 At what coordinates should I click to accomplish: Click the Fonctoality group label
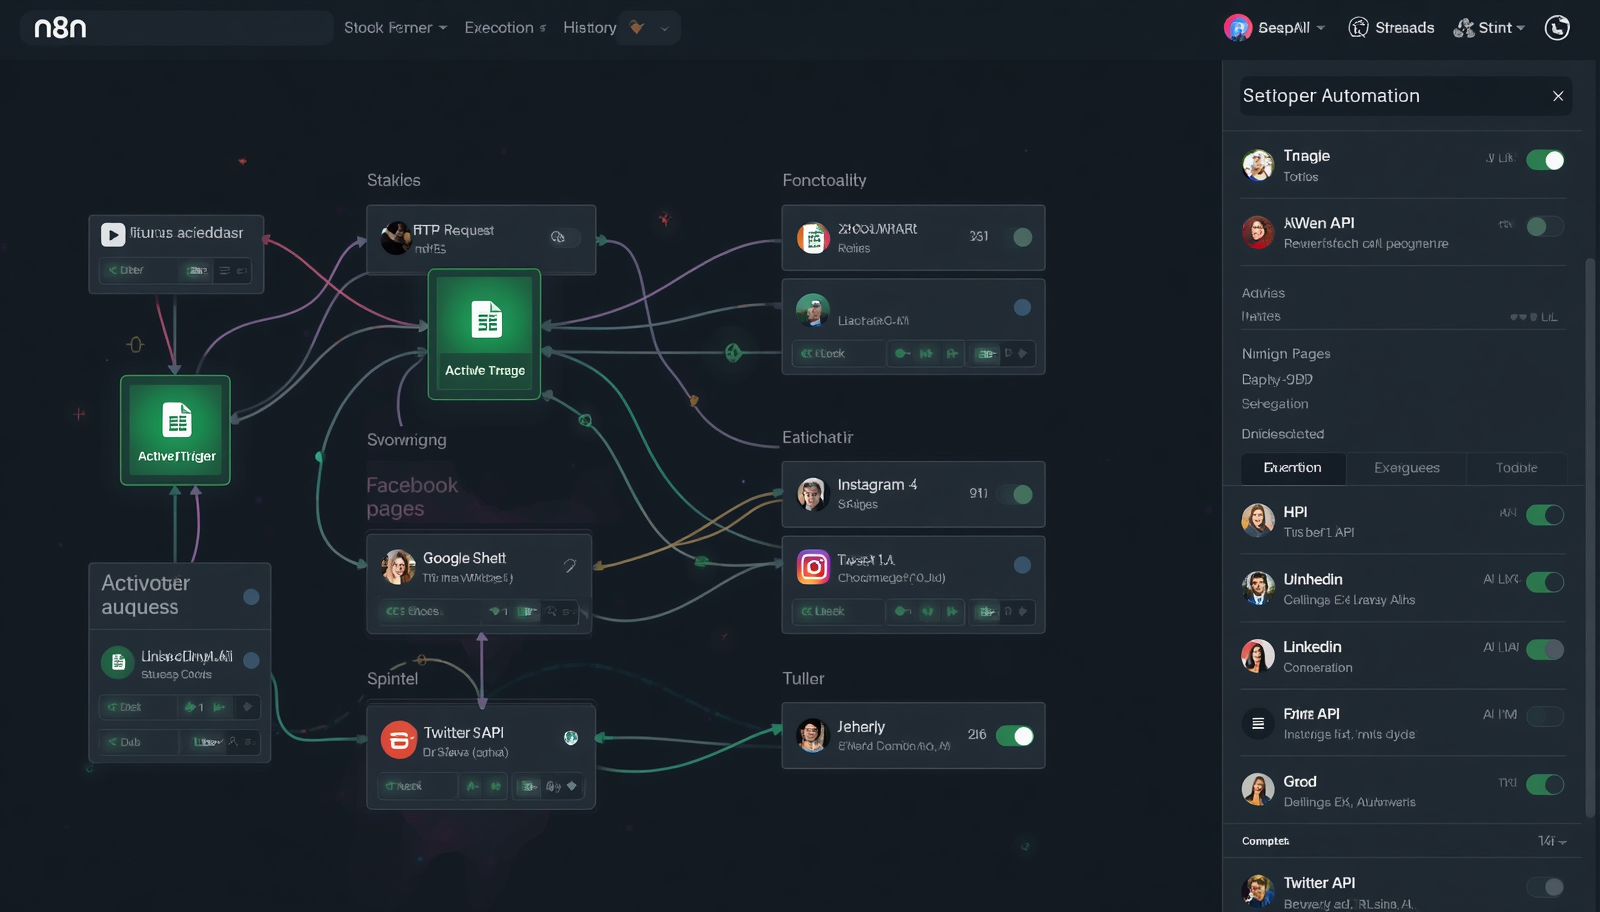click(x=824, y=180)
